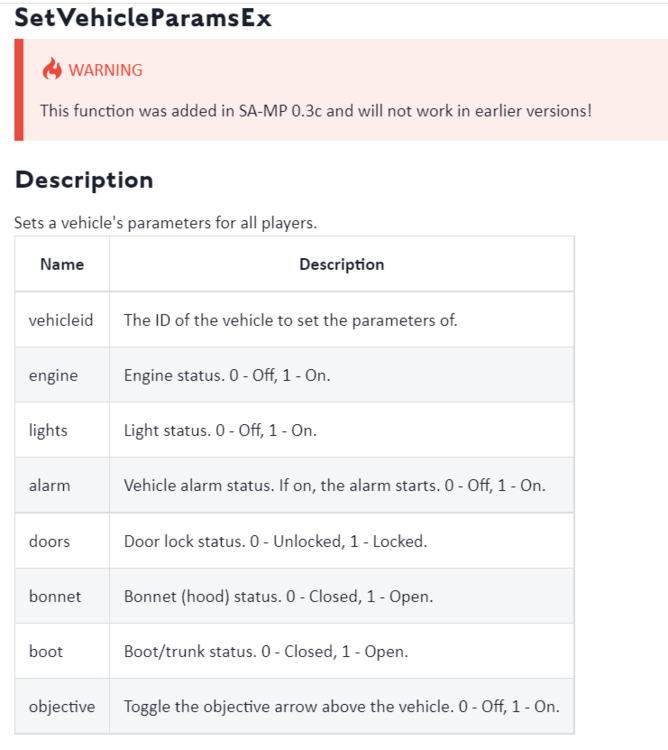Click the vehicleid parameter name cell

click(62, 320)
